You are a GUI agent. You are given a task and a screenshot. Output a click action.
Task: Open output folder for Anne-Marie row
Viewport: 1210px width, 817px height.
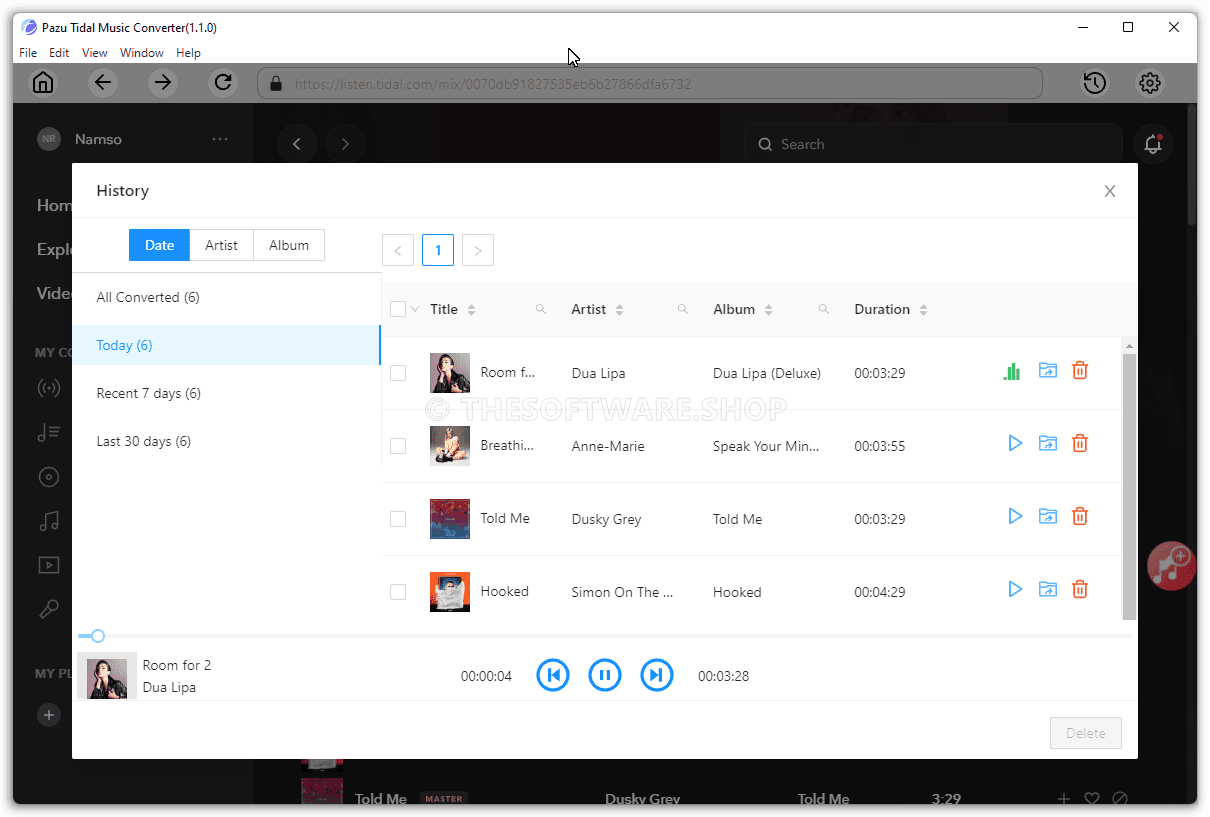coord(1047,443)
